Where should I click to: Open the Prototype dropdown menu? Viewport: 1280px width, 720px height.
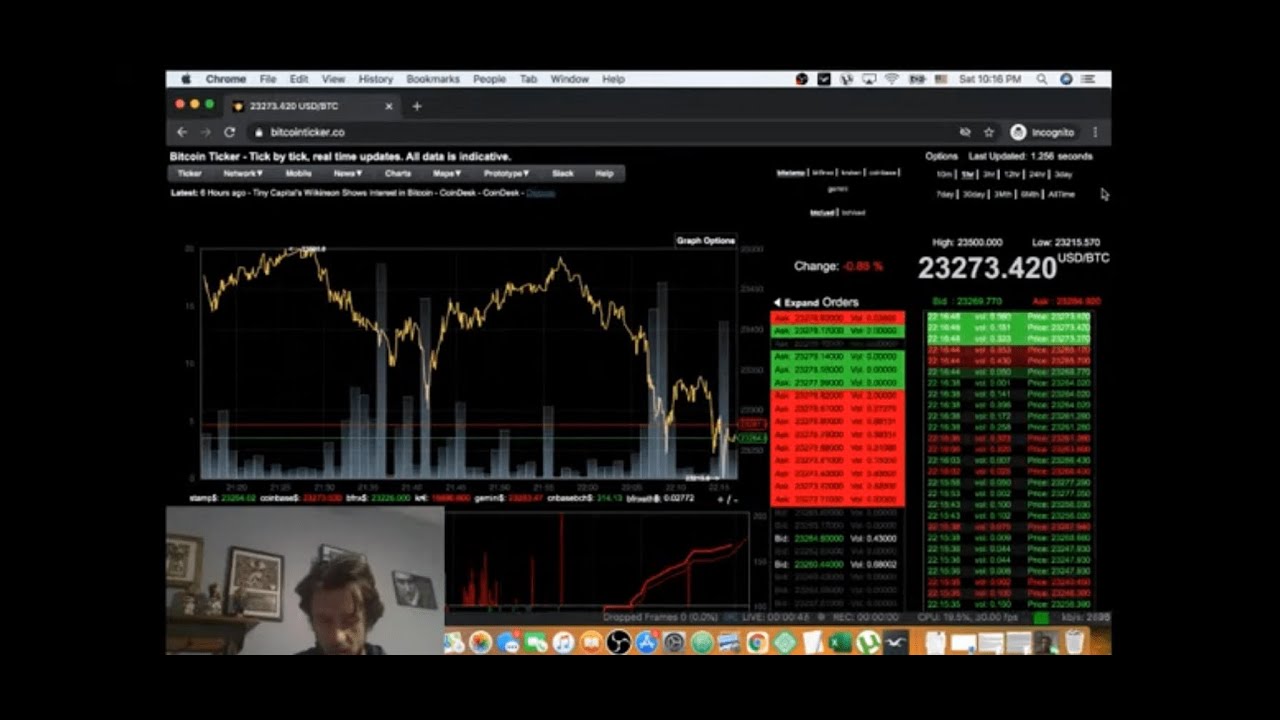(506, 173)
